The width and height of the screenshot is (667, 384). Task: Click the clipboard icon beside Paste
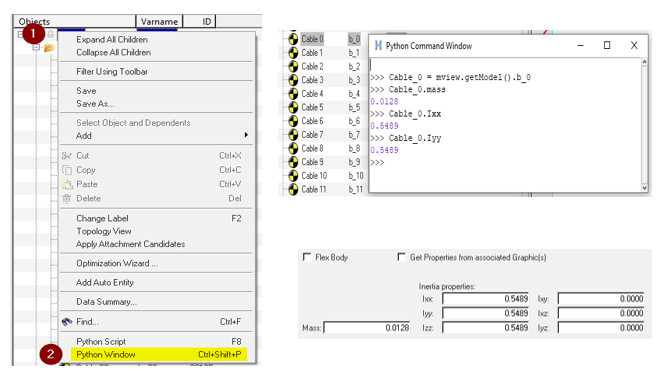pyautogui.click(x=67, y=184)
